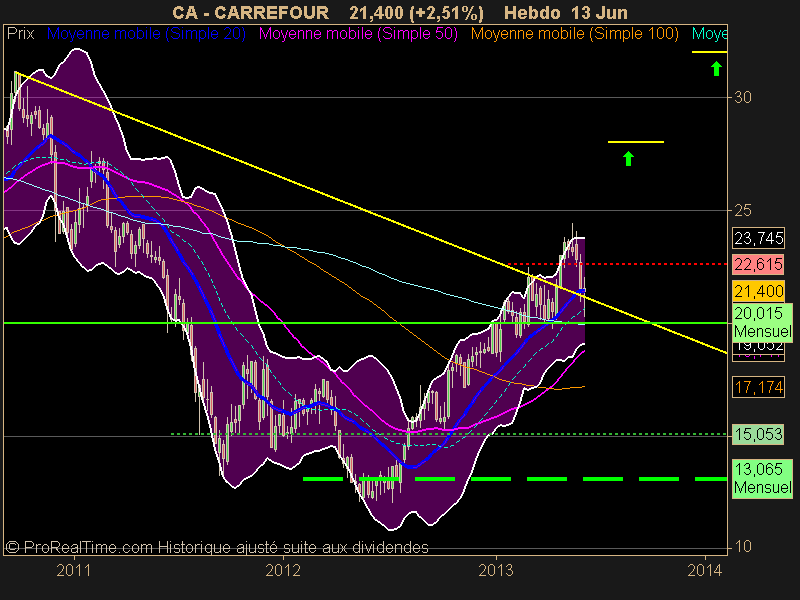Click the thick green dashed 13,065 support line
Screen dimensions: 800x600
[515, 479]
